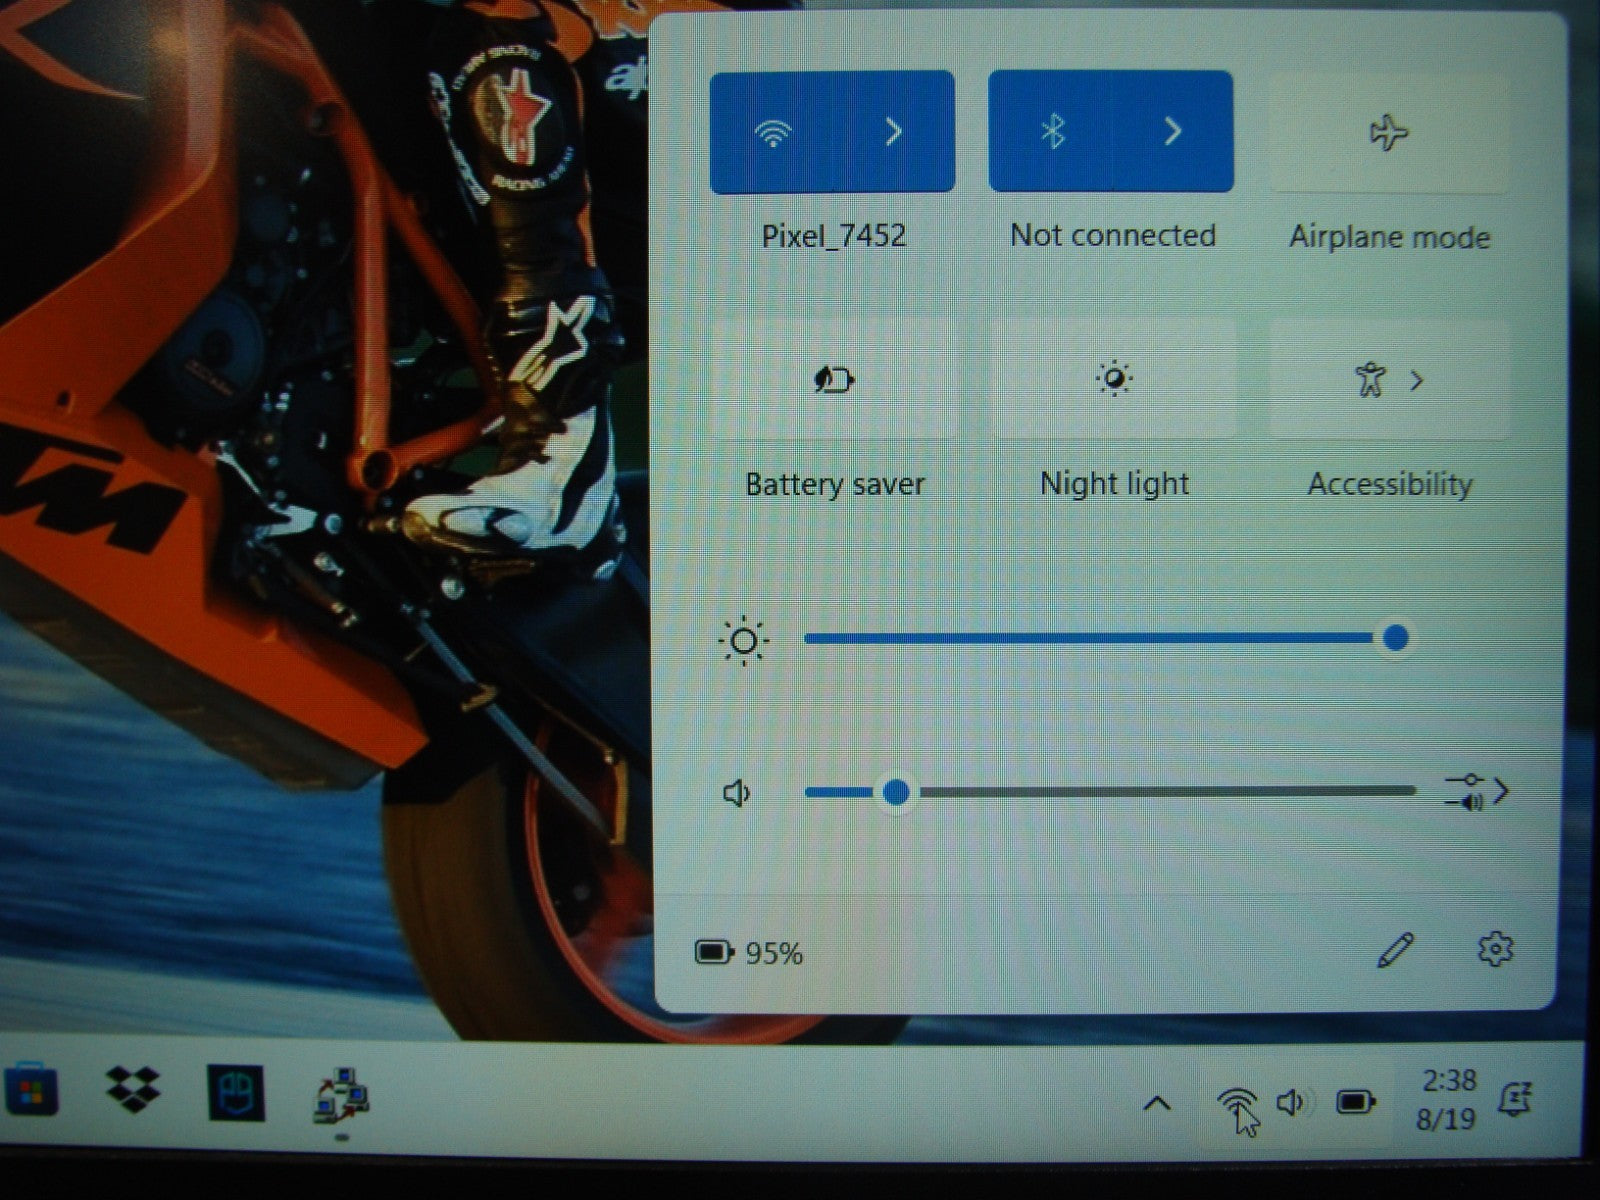
Task: Open quick settings gear icon
Action: point(1495,949)
